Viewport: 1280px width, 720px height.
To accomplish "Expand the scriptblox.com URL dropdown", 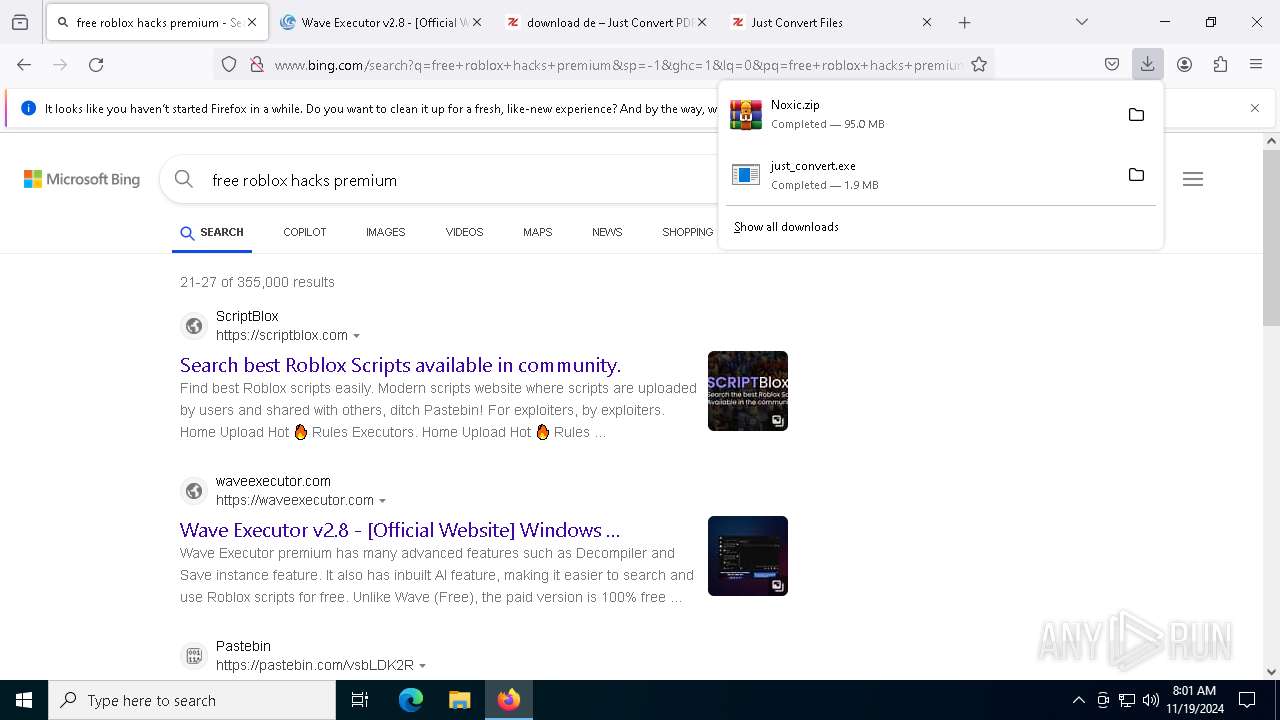I will pos(357,336).
